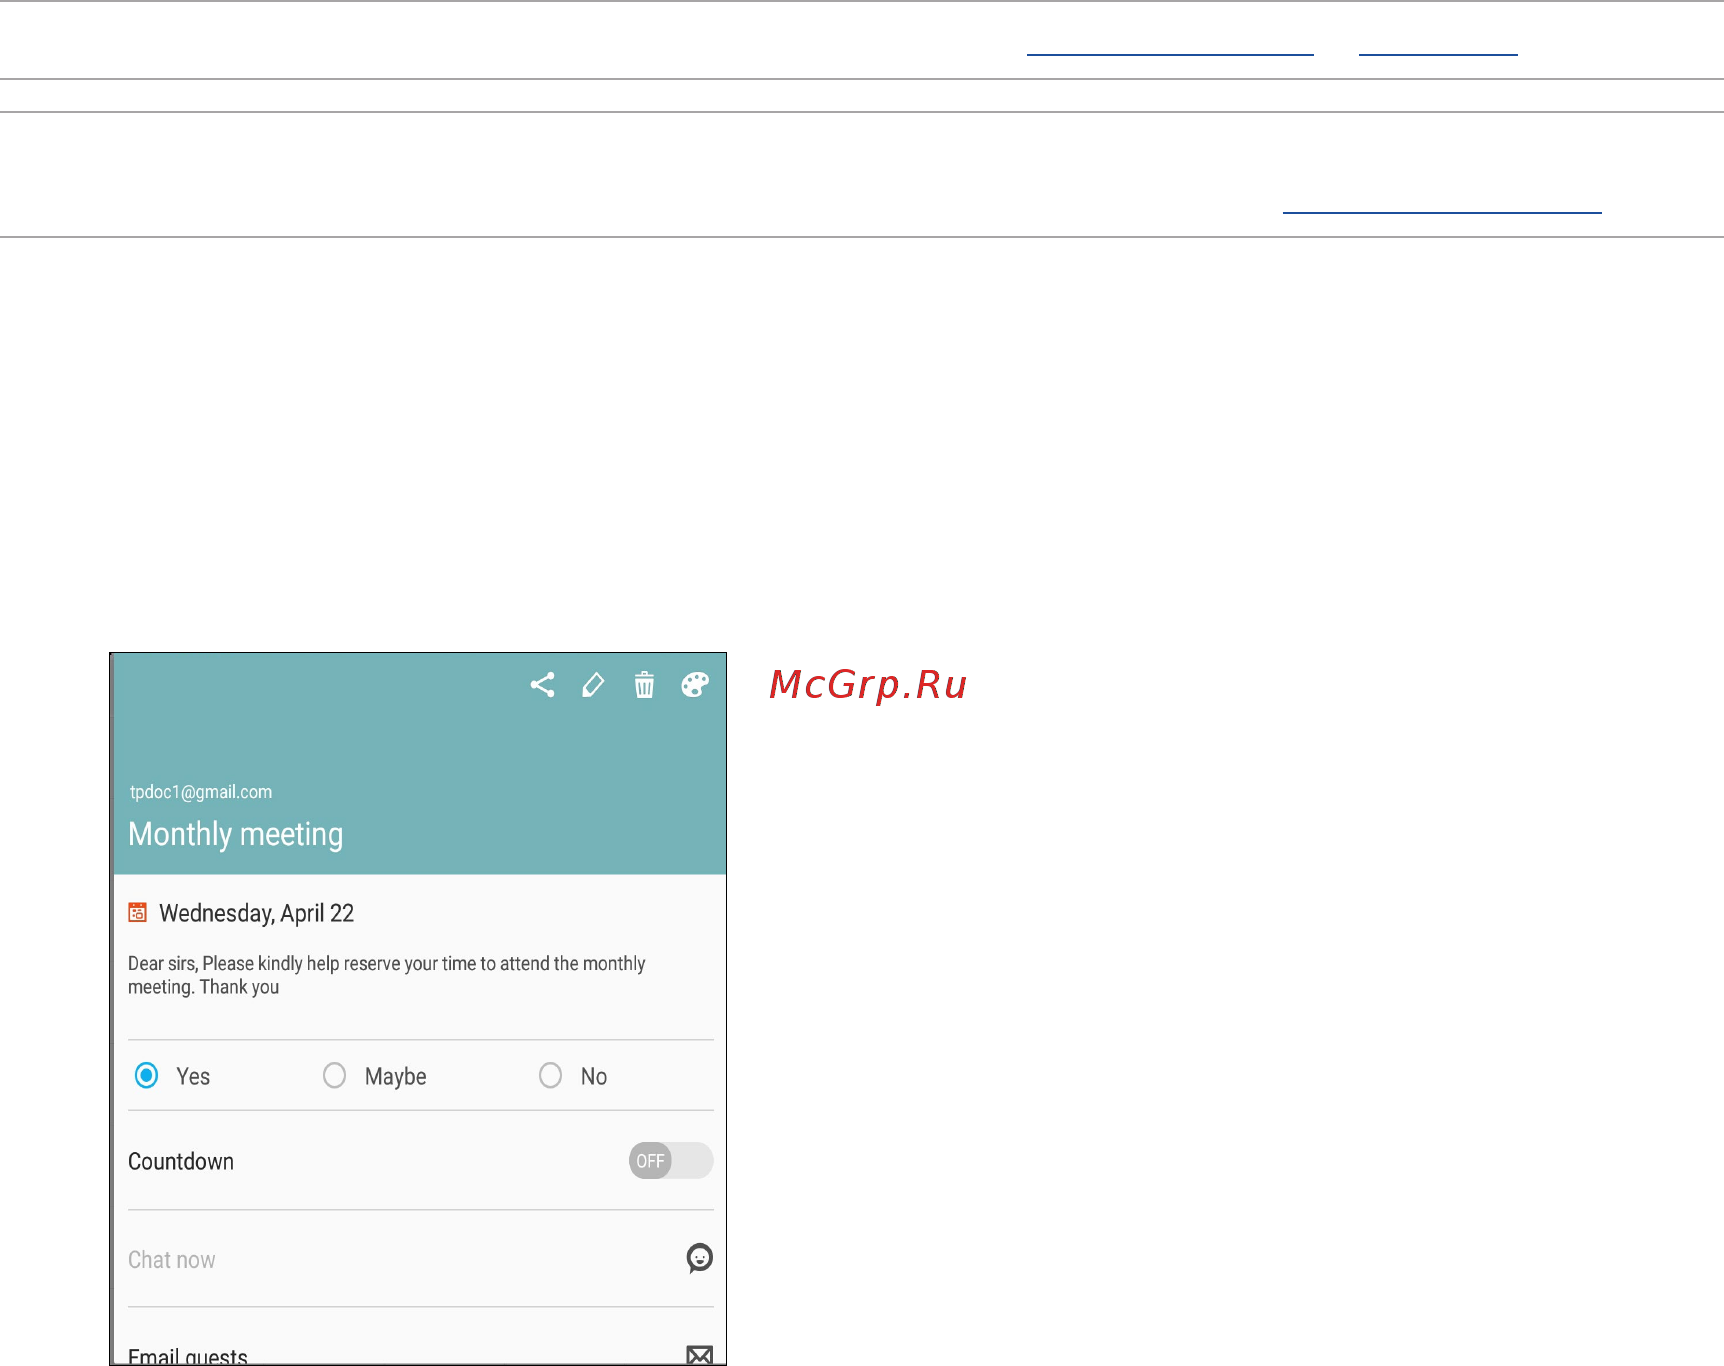Viewport: 1724px width, 1366px height.
Task: Tap the Countdown label
Action: (181, 1161)
